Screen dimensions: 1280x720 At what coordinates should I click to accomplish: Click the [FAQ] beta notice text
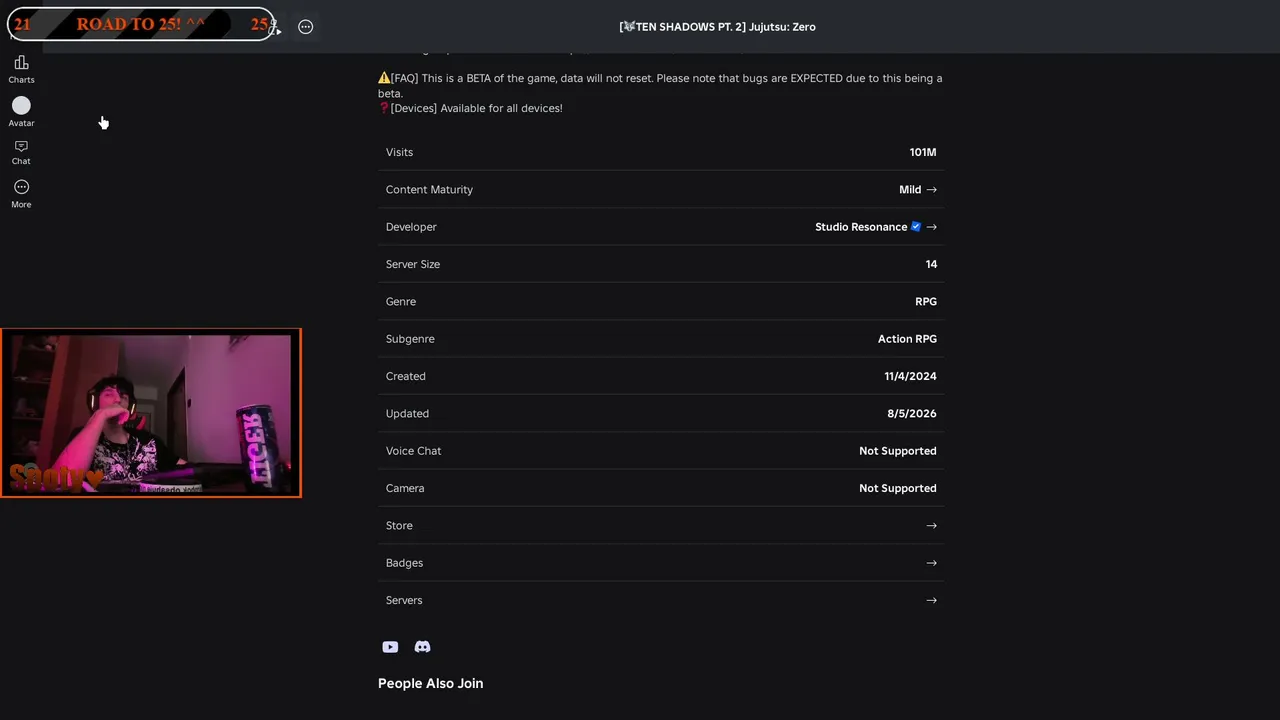click(660, 86)
